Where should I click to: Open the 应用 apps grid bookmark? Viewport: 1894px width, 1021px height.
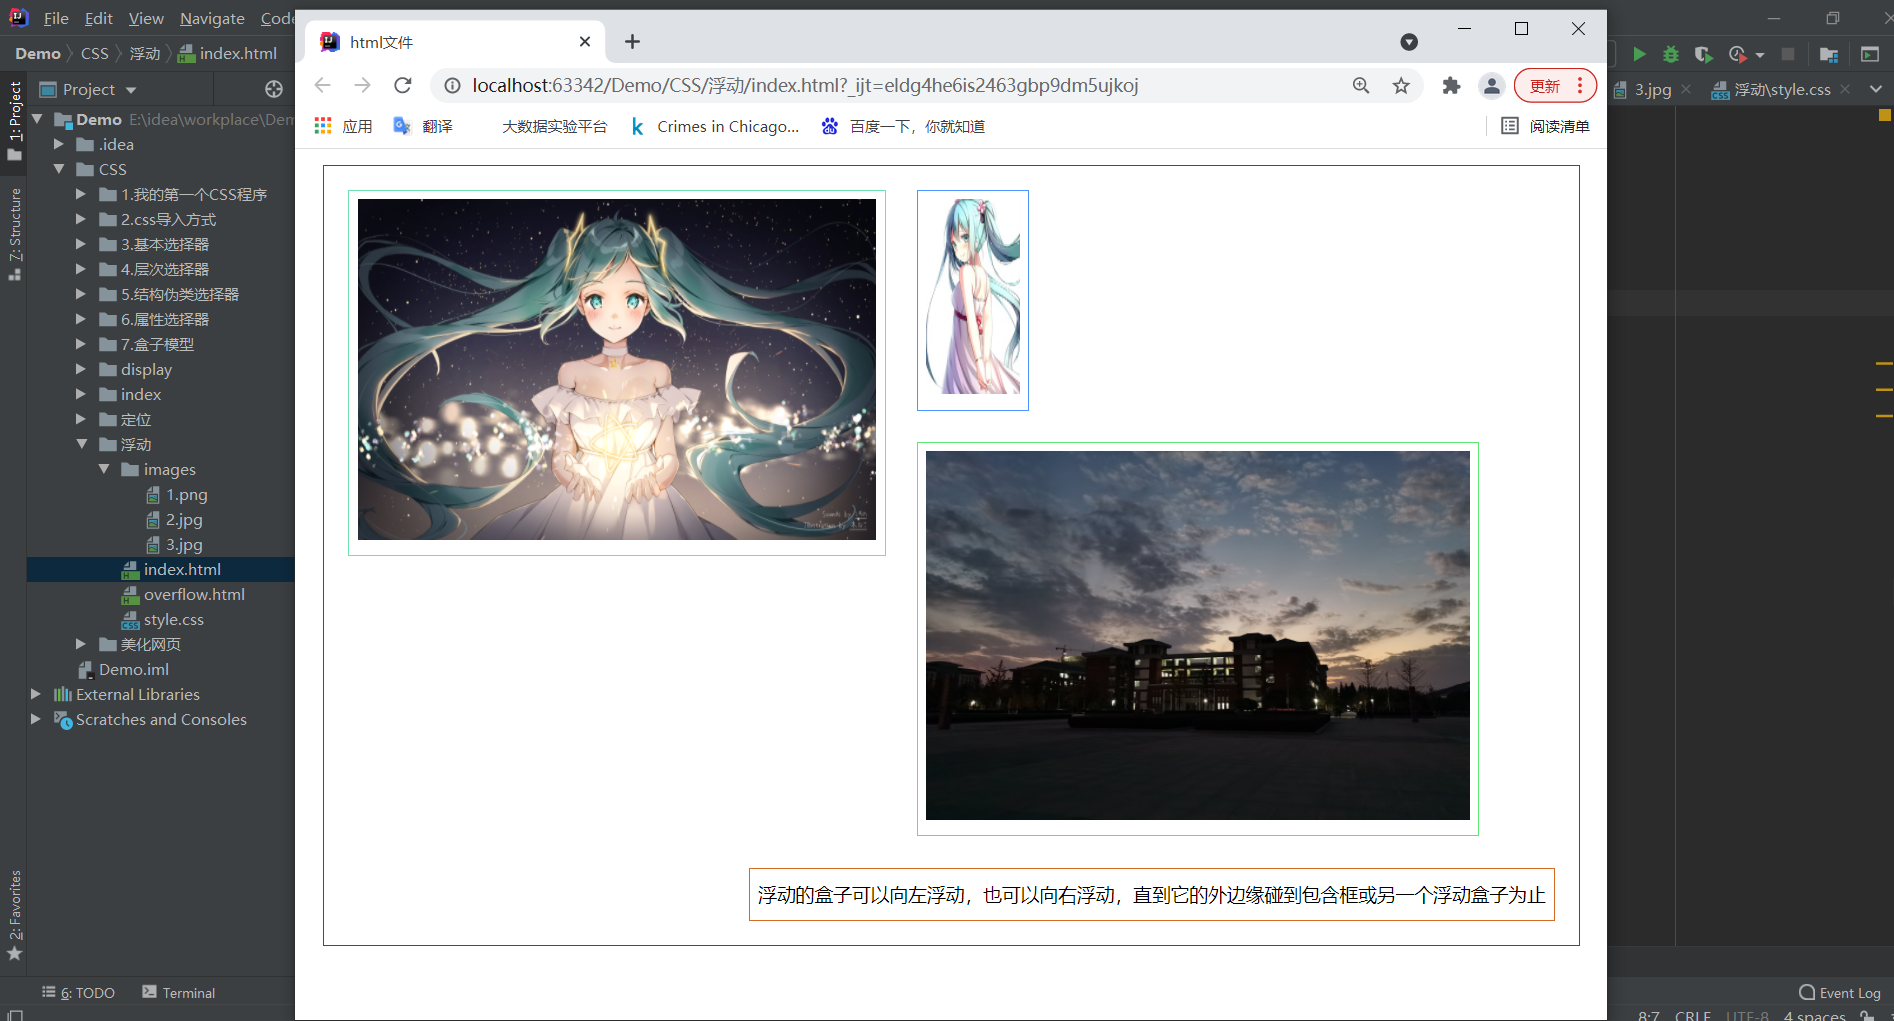(x=343, y=126)
